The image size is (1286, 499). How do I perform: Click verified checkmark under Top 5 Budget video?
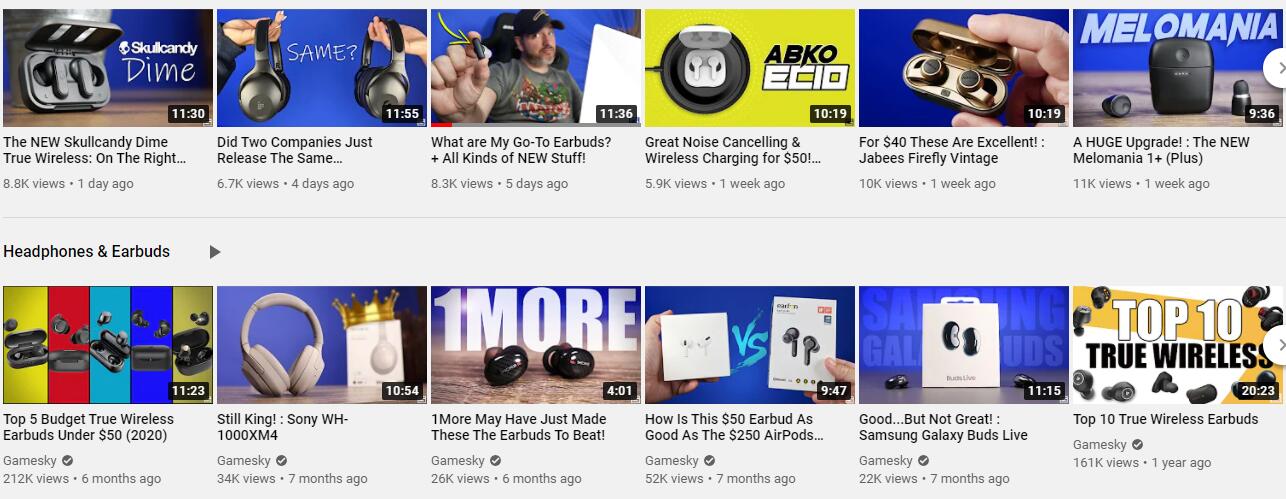pyautogui.click(x=67, y=461)
